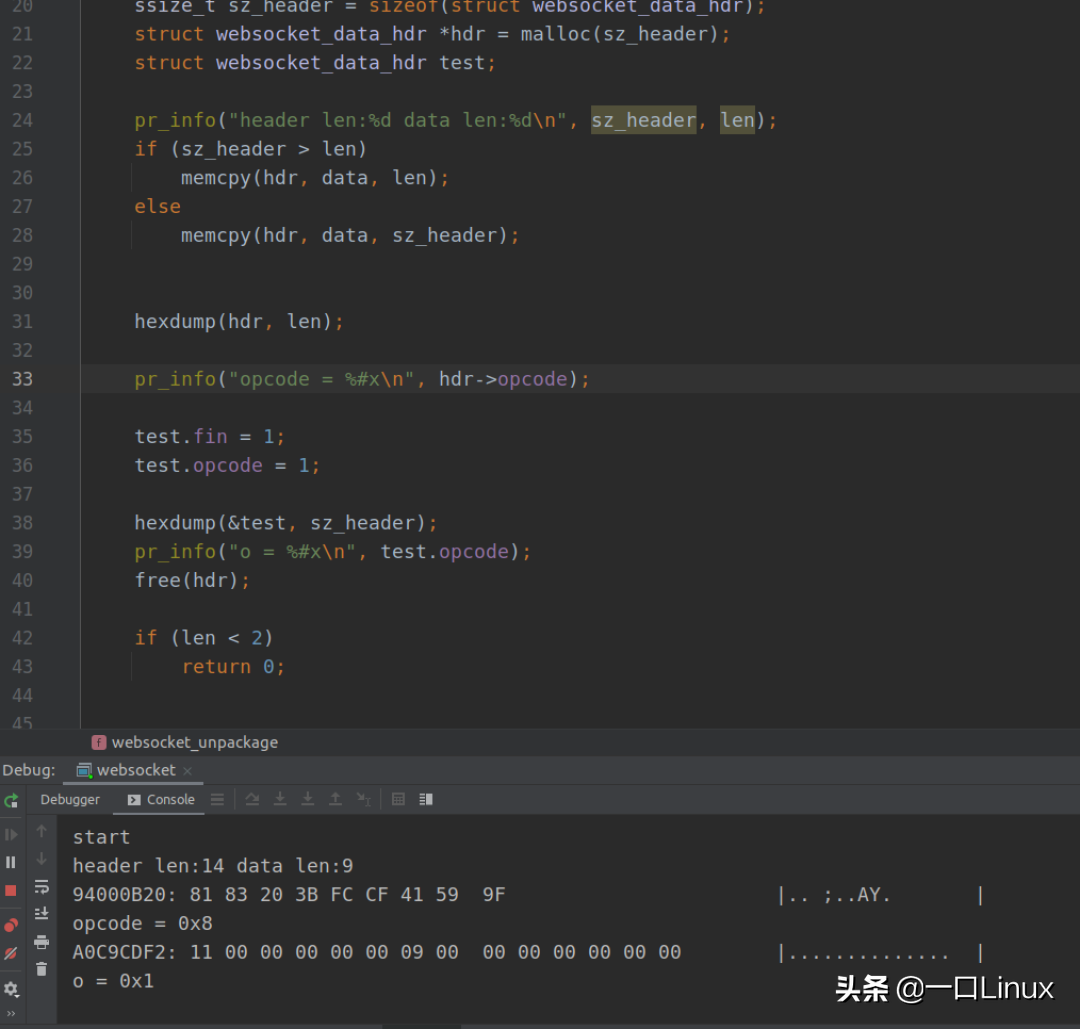Click 'o = 0x1' console output
The height and width of the screenshot is (1029, 1080).
click(x=113, y=981)
